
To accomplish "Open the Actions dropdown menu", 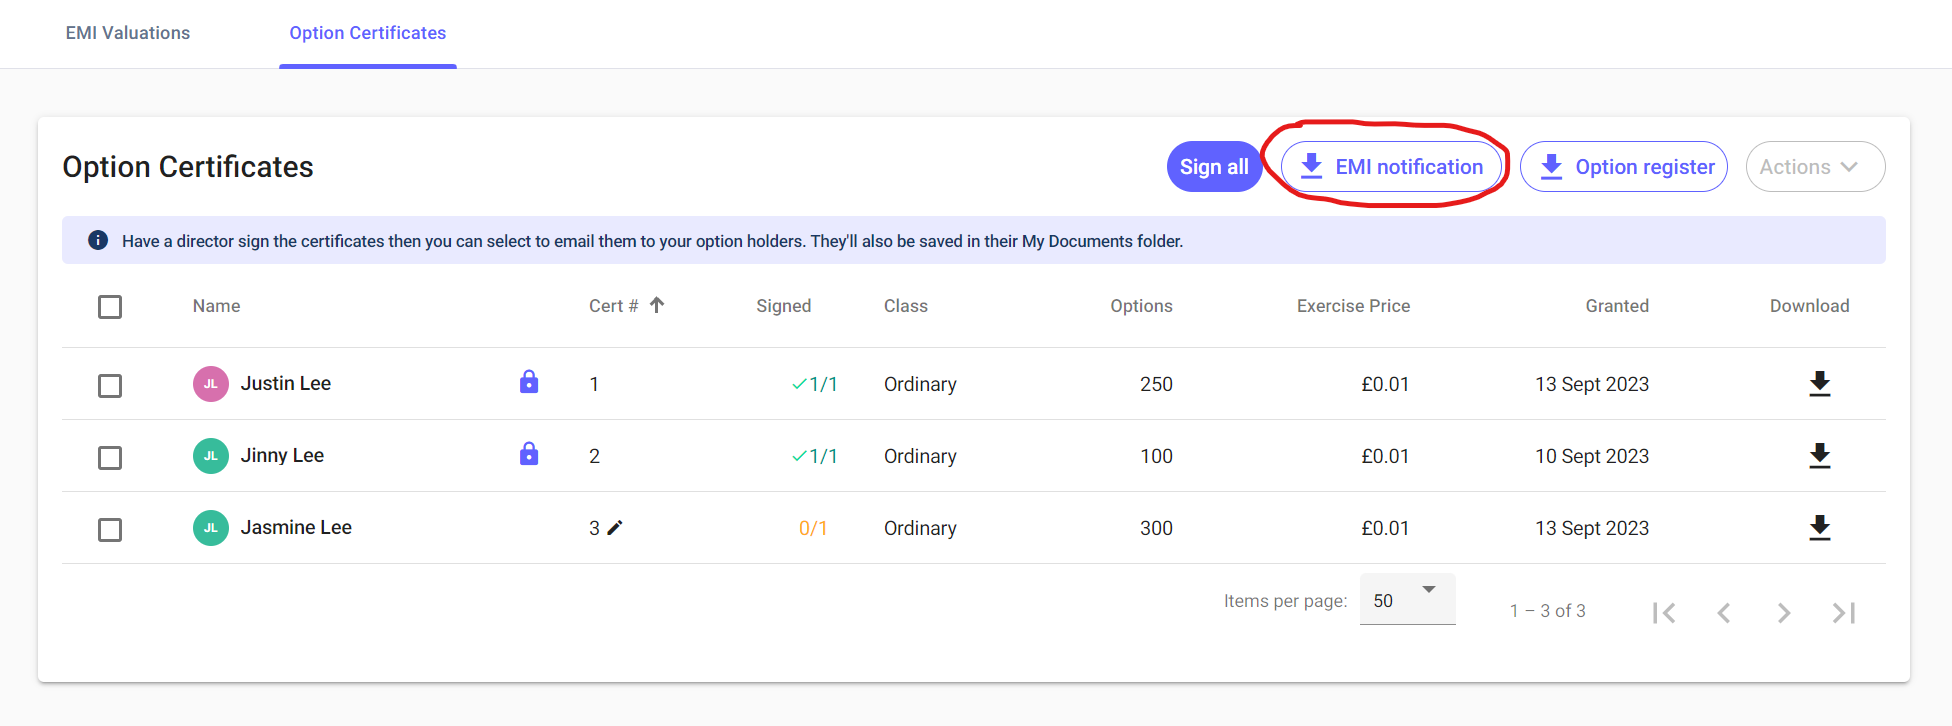I will click(1814, 167).
